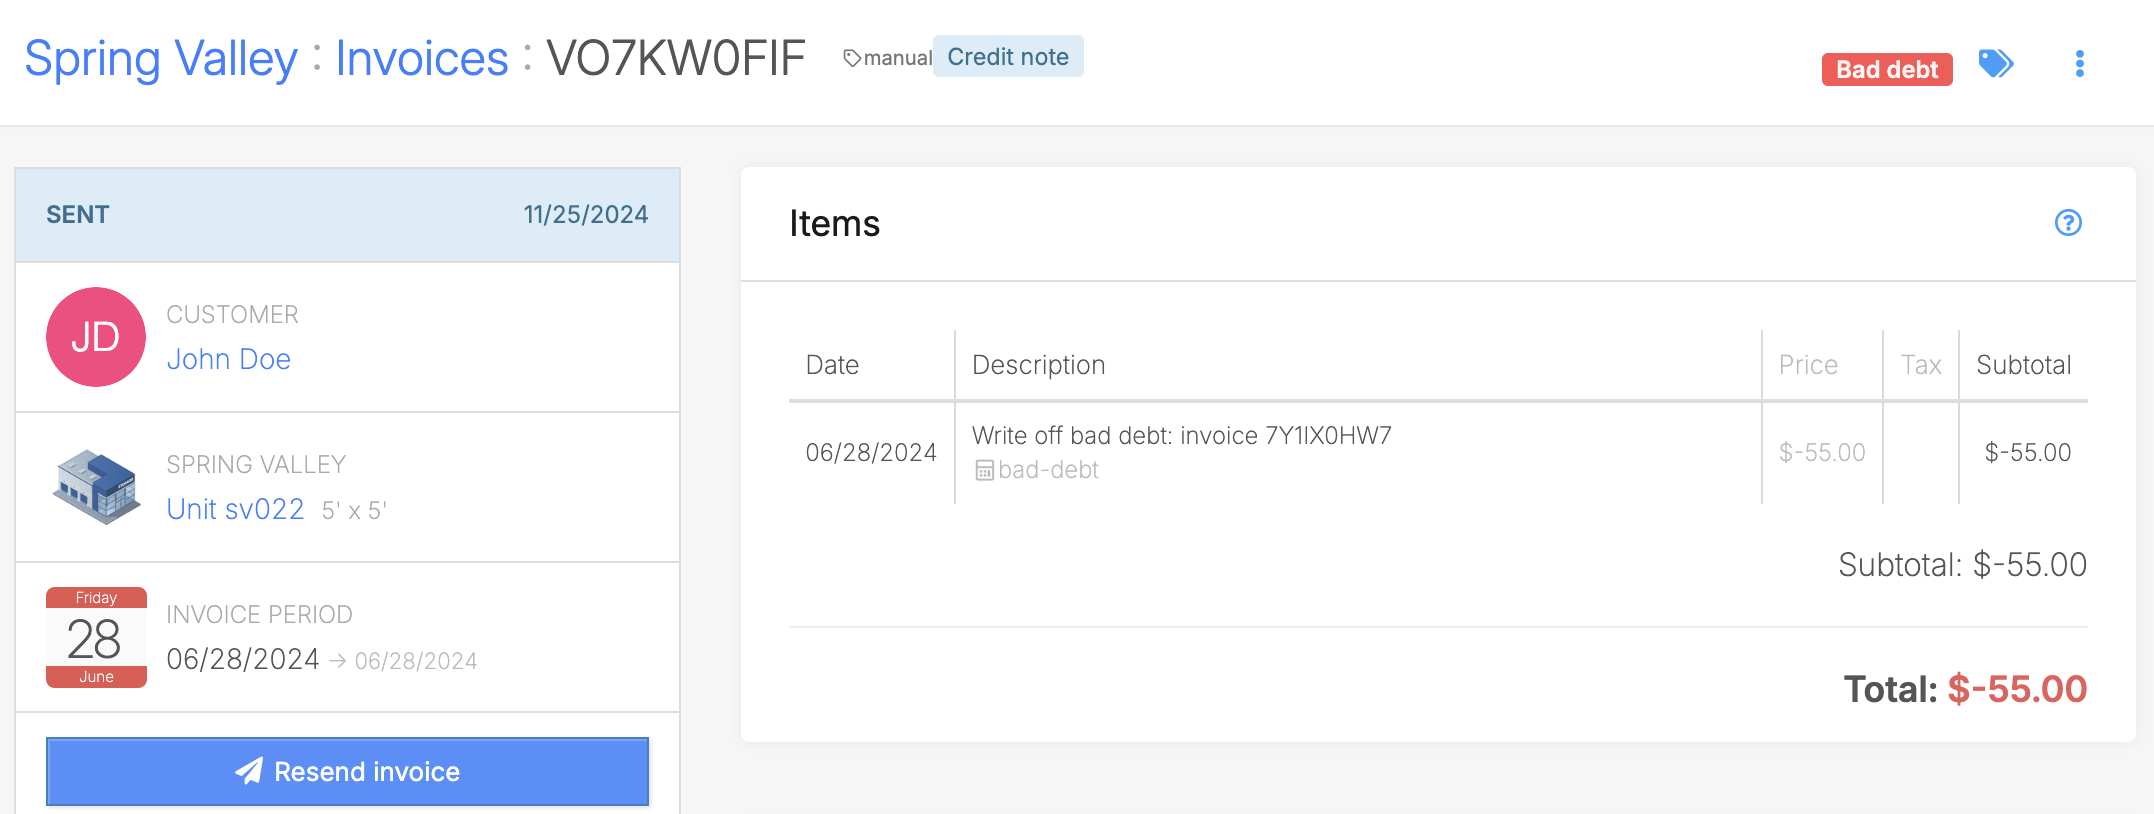Click the JD customer avatar
This screenshot has width=2154, height=814.
(96, 337)
